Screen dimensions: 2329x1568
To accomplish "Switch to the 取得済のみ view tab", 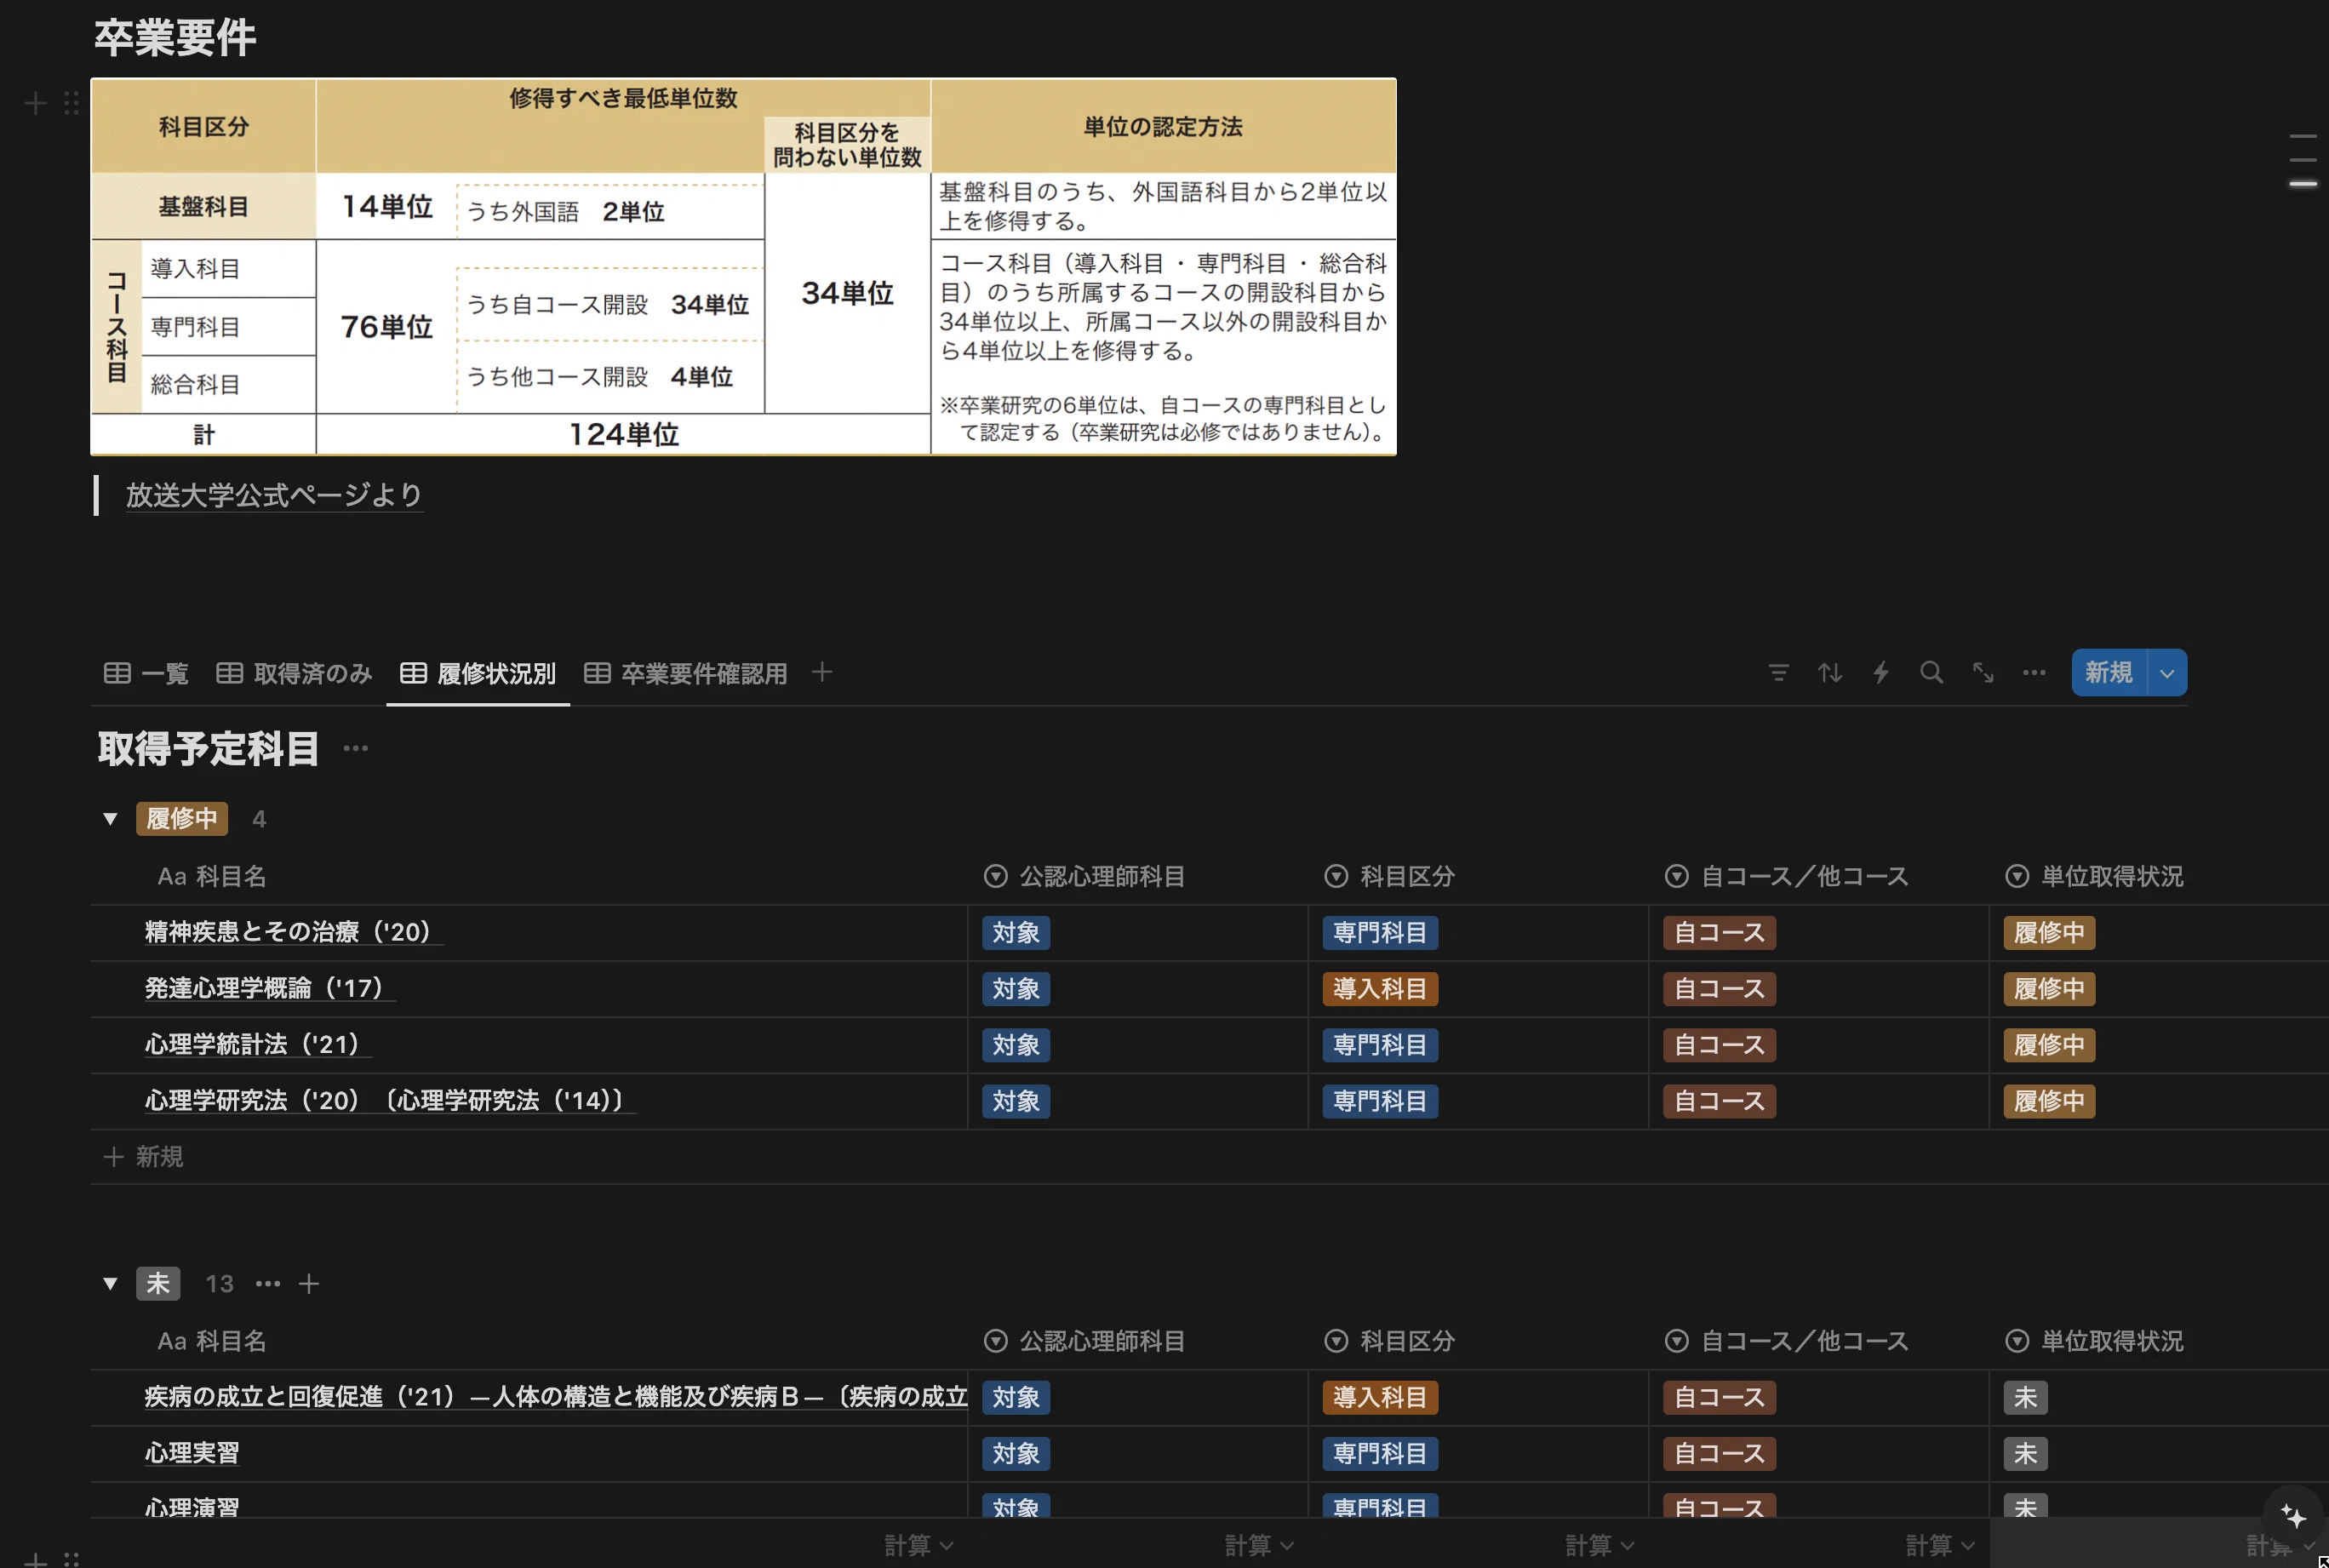I will click(x=294, y=673).
